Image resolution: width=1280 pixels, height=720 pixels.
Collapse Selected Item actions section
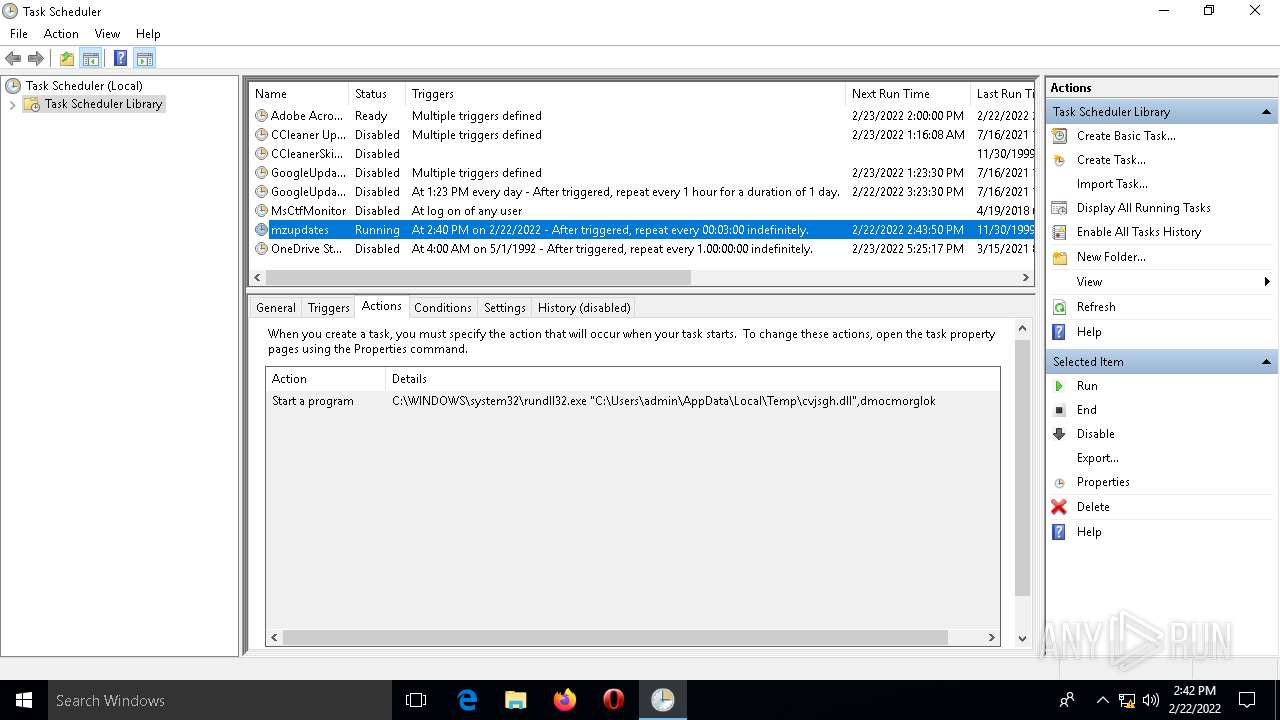click(x=1266, y=362)
